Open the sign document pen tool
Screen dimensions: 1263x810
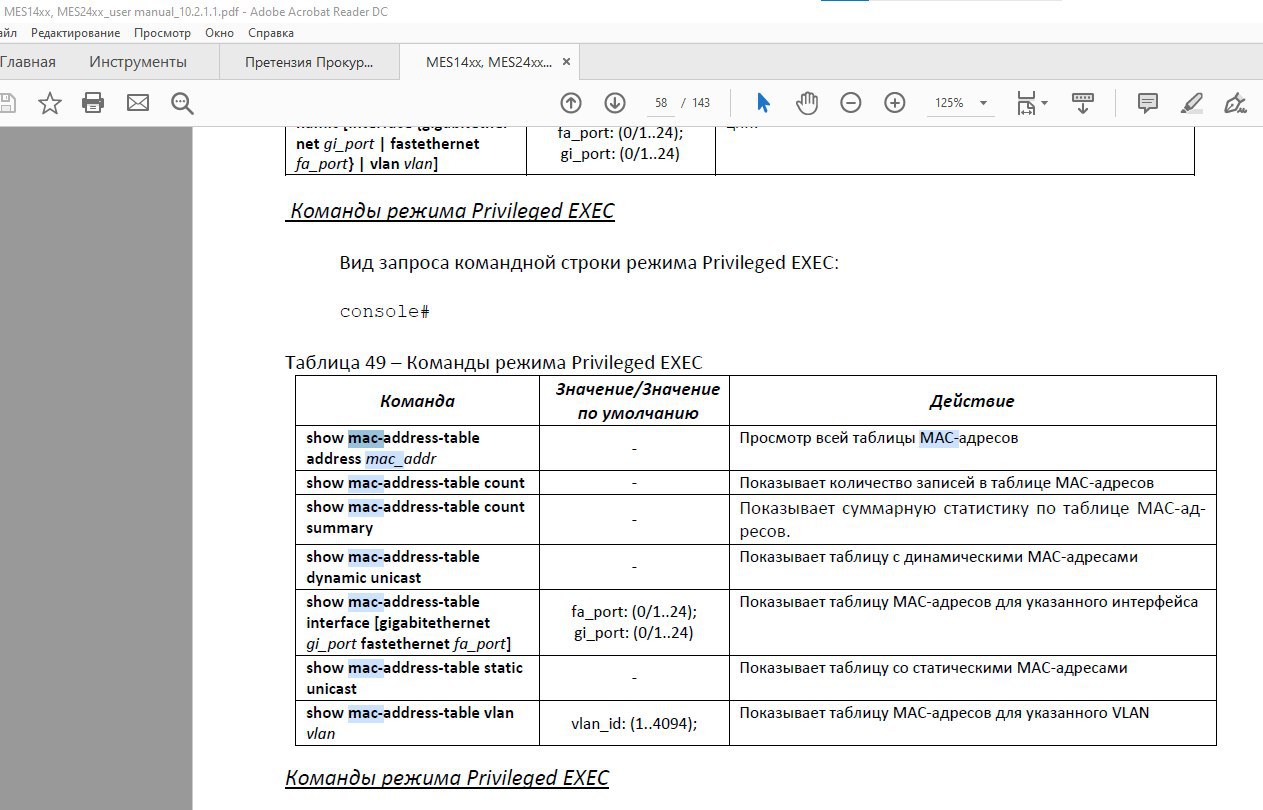(1236, 103)
